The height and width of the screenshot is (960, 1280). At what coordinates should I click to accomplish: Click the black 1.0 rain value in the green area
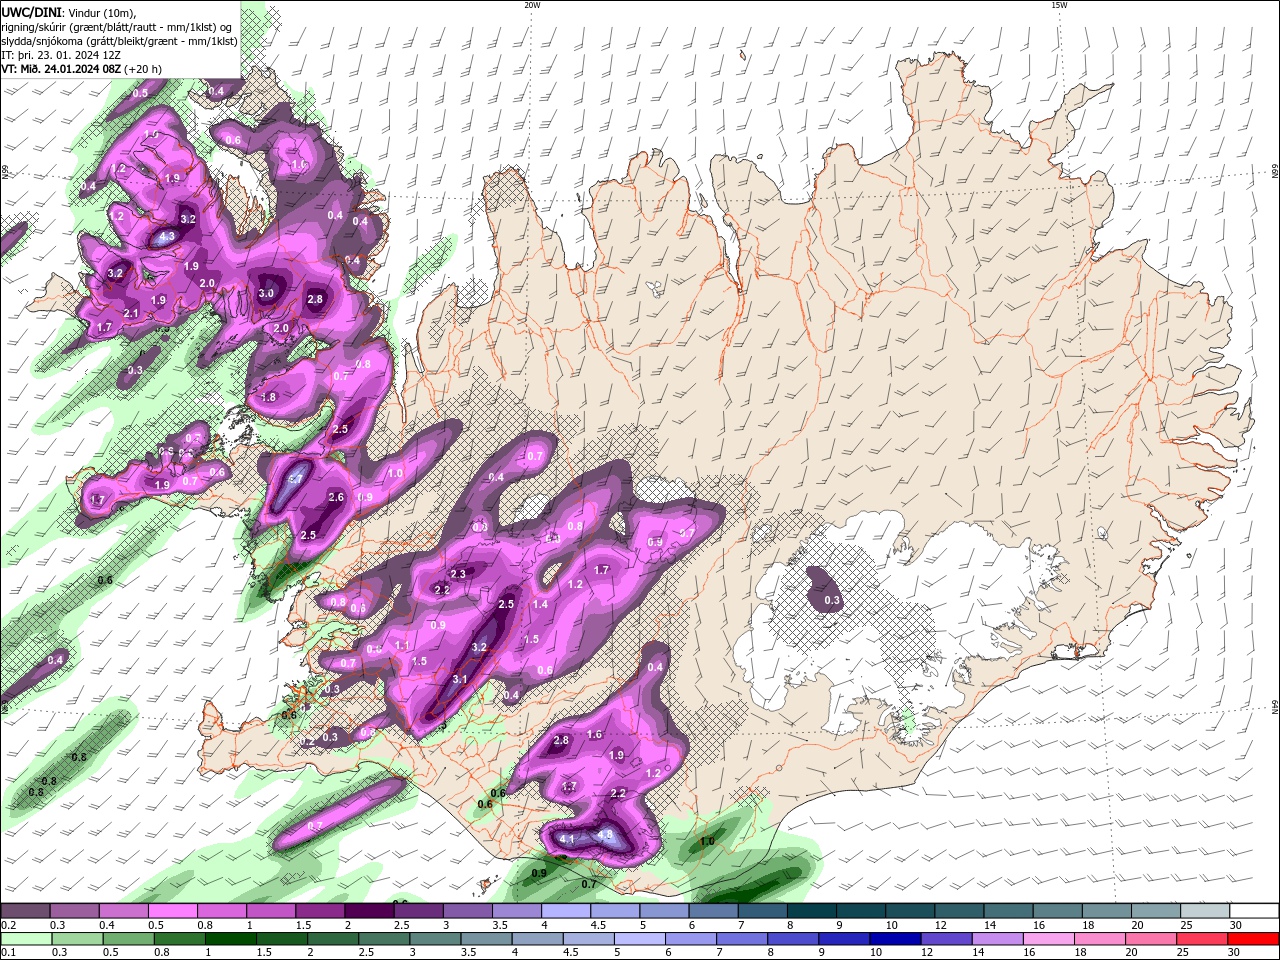[707, 842]
